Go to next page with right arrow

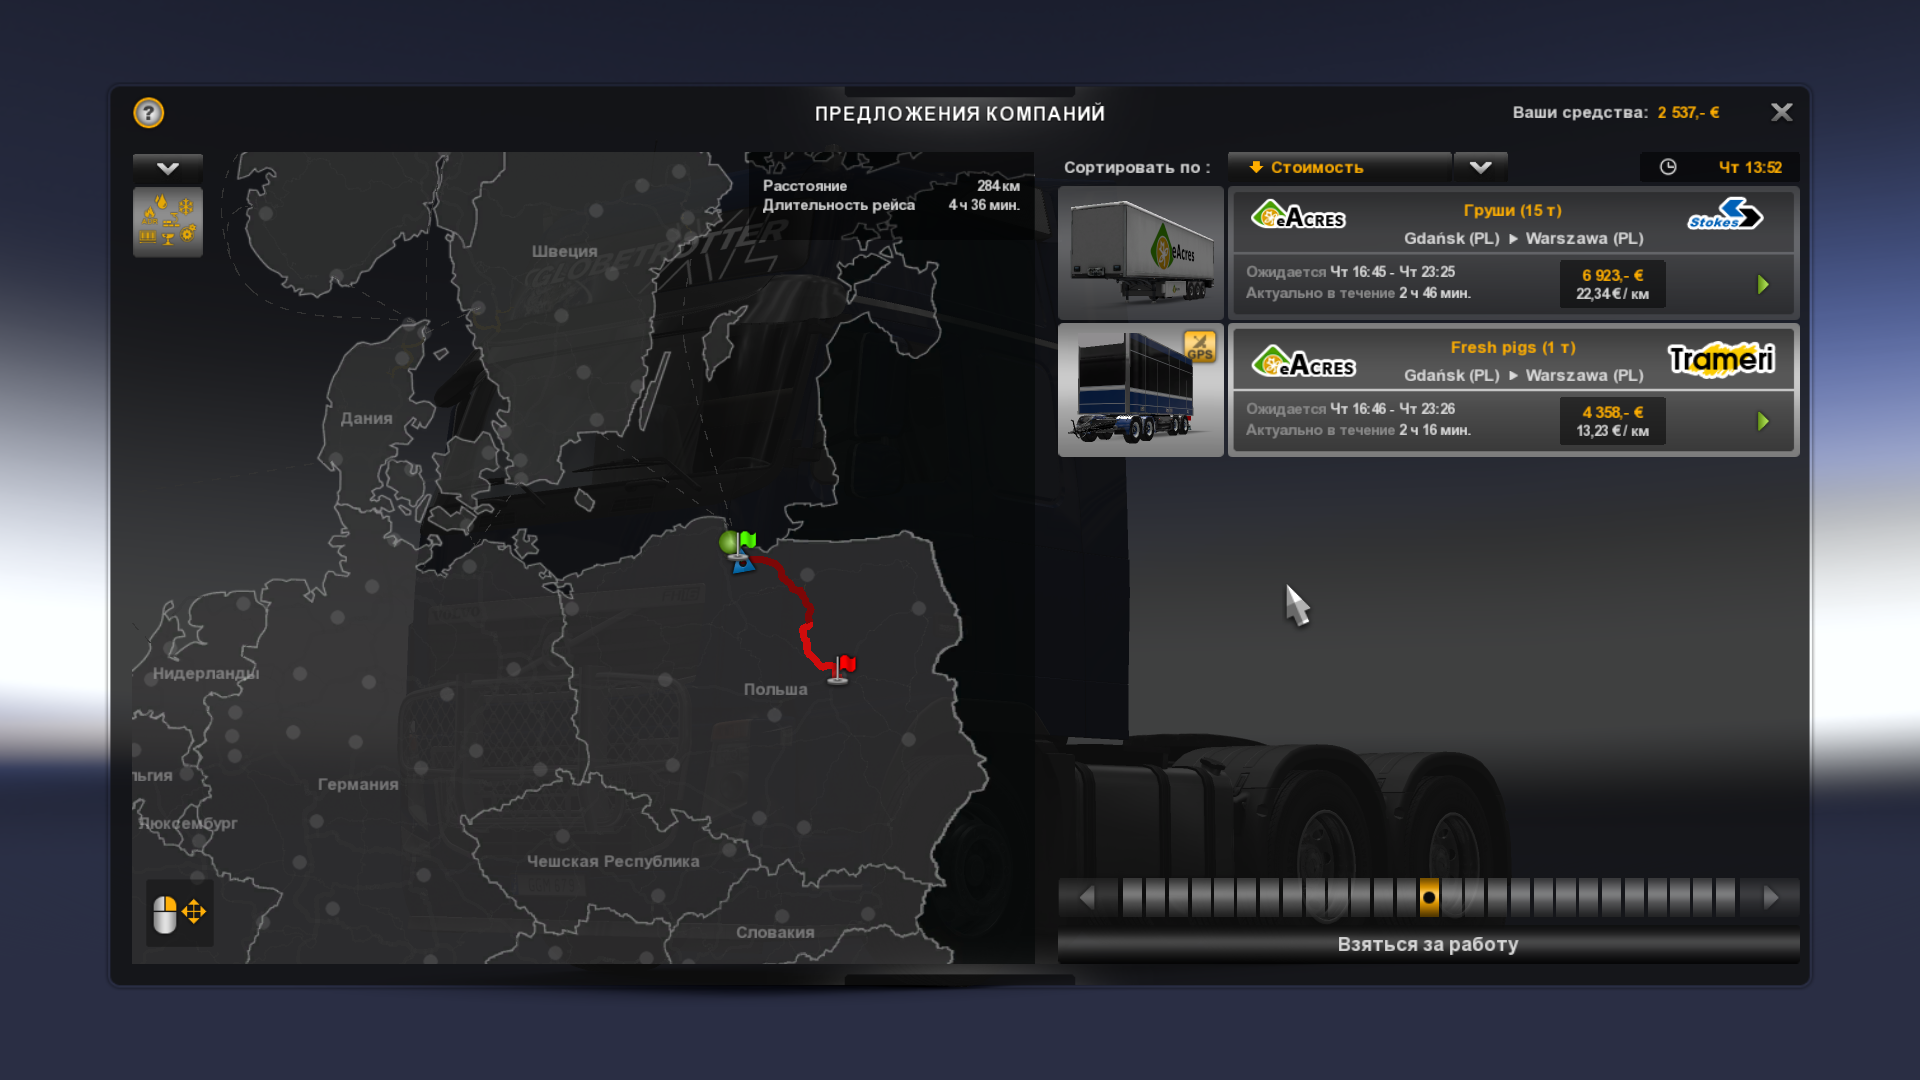[x=1771, y=897]
